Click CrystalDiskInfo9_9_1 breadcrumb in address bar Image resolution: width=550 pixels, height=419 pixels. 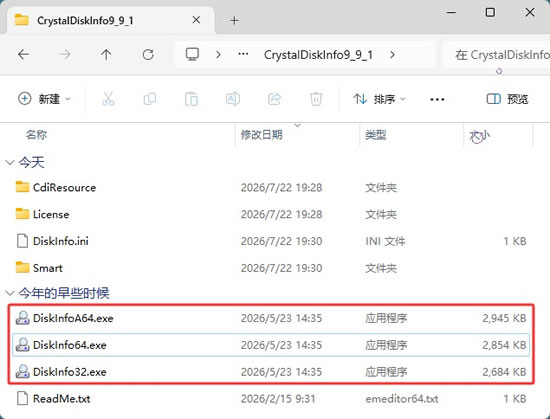(x=318, y=55)
